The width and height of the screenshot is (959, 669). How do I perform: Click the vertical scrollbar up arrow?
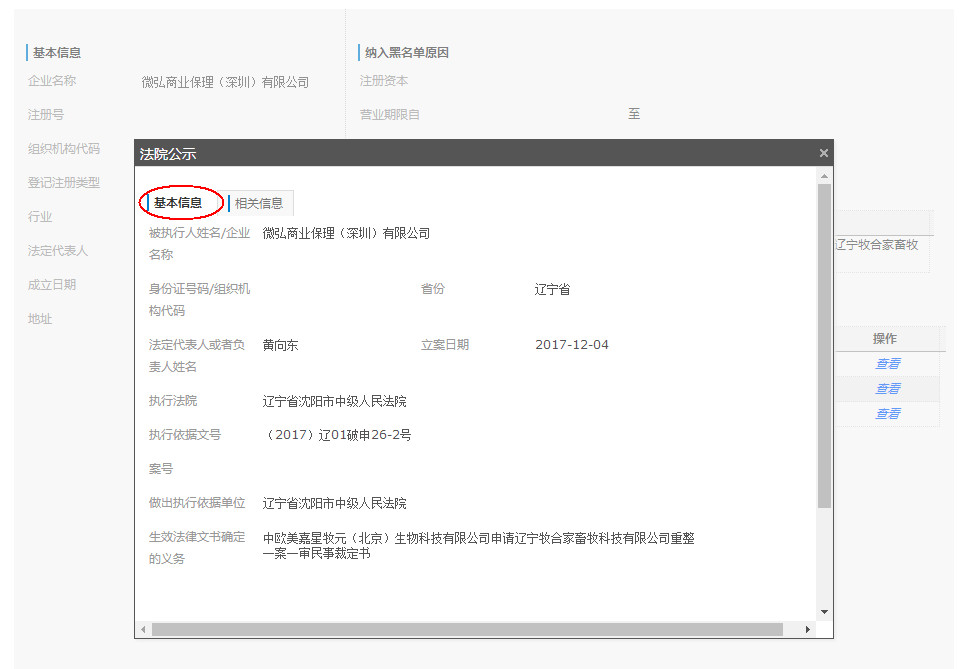pos(824,176)
